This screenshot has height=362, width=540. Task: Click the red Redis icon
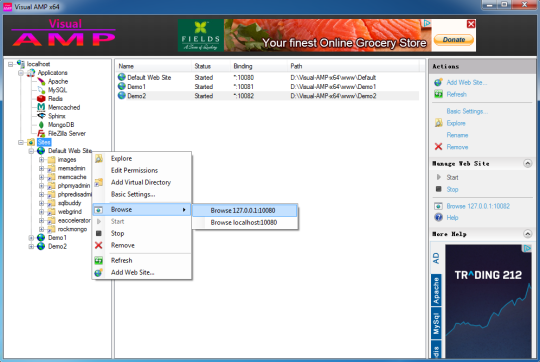click(41, 99)
